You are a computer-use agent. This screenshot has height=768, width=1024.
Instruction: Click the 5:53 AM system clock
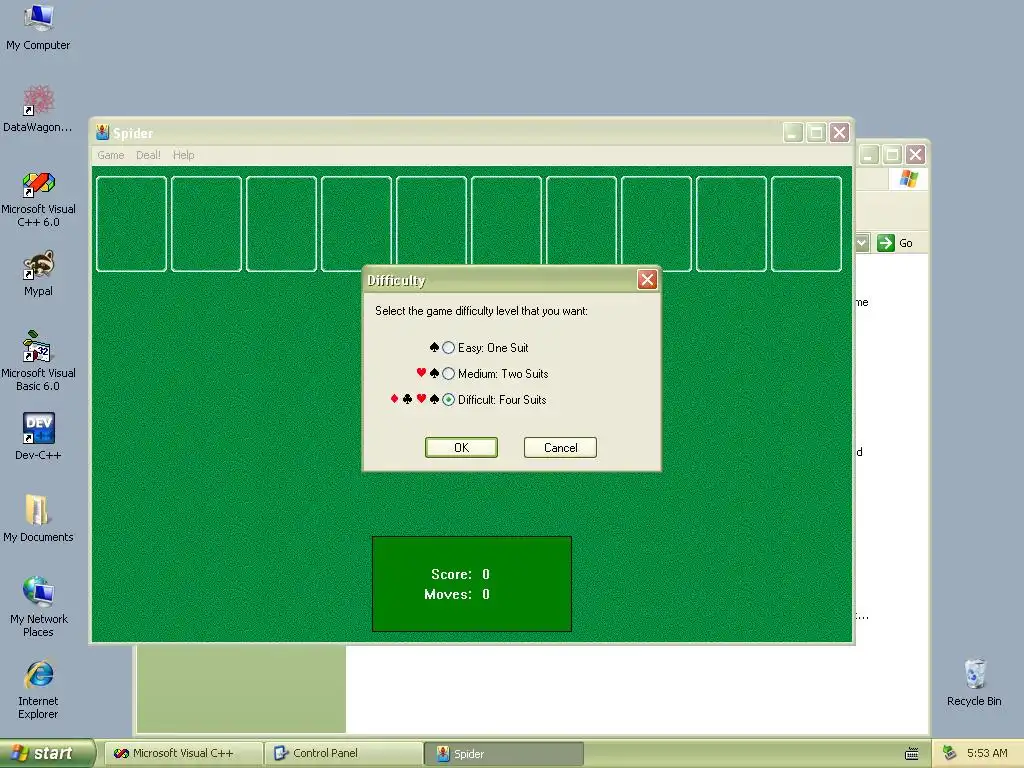(x=987, y=753)
